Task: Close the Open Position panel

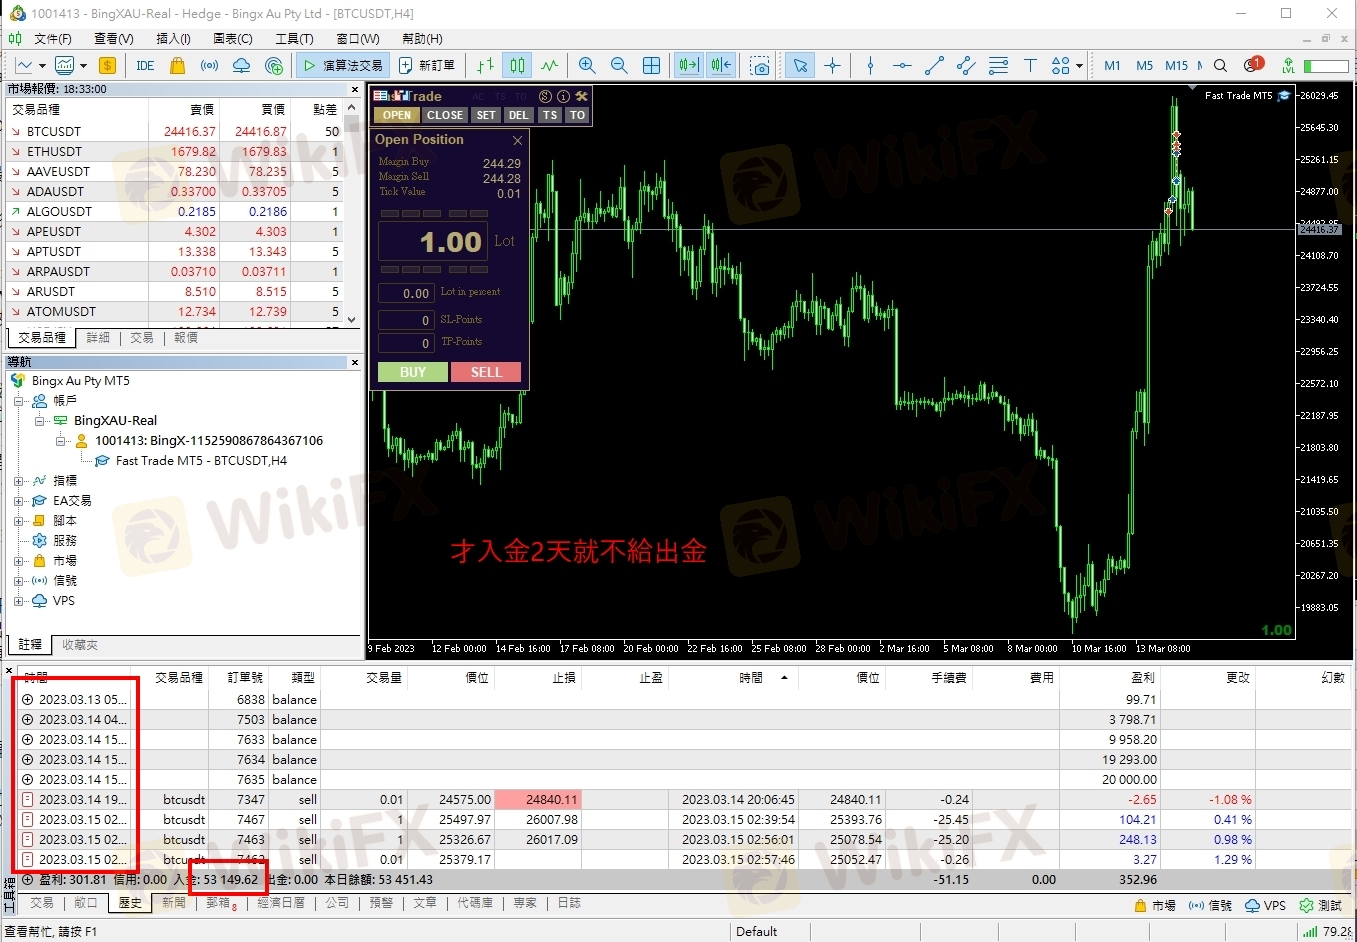Action: click(517, 140)
